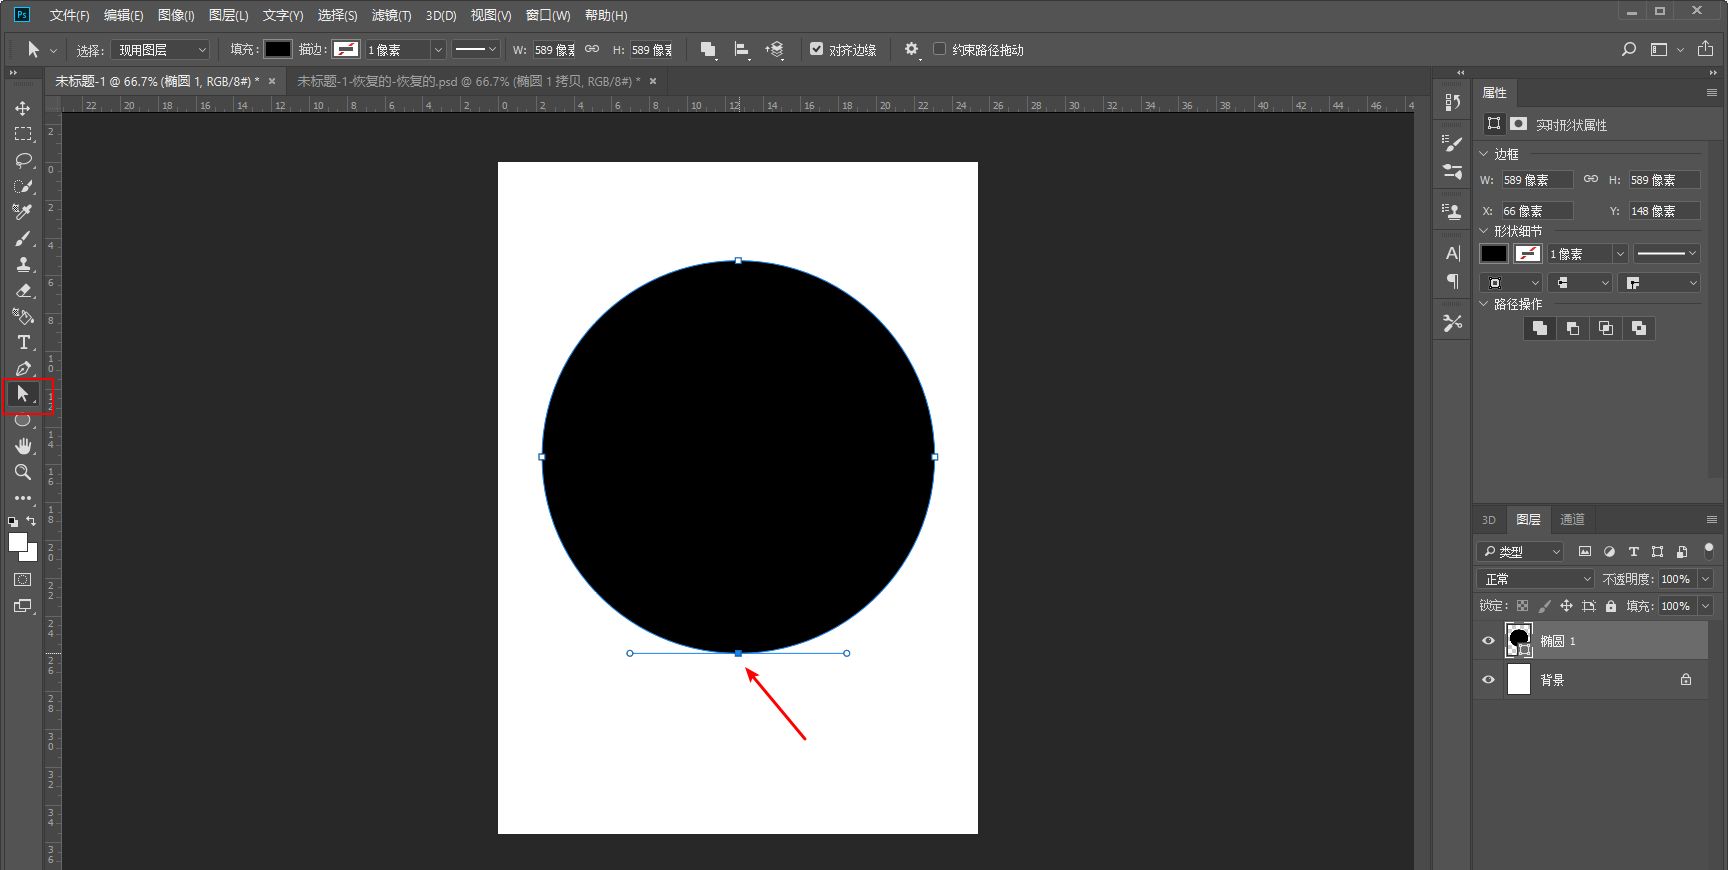Viewport: 1728px width, 870px height.
Task: Select the Zoom tool
Action: click(x=23, y=472)
